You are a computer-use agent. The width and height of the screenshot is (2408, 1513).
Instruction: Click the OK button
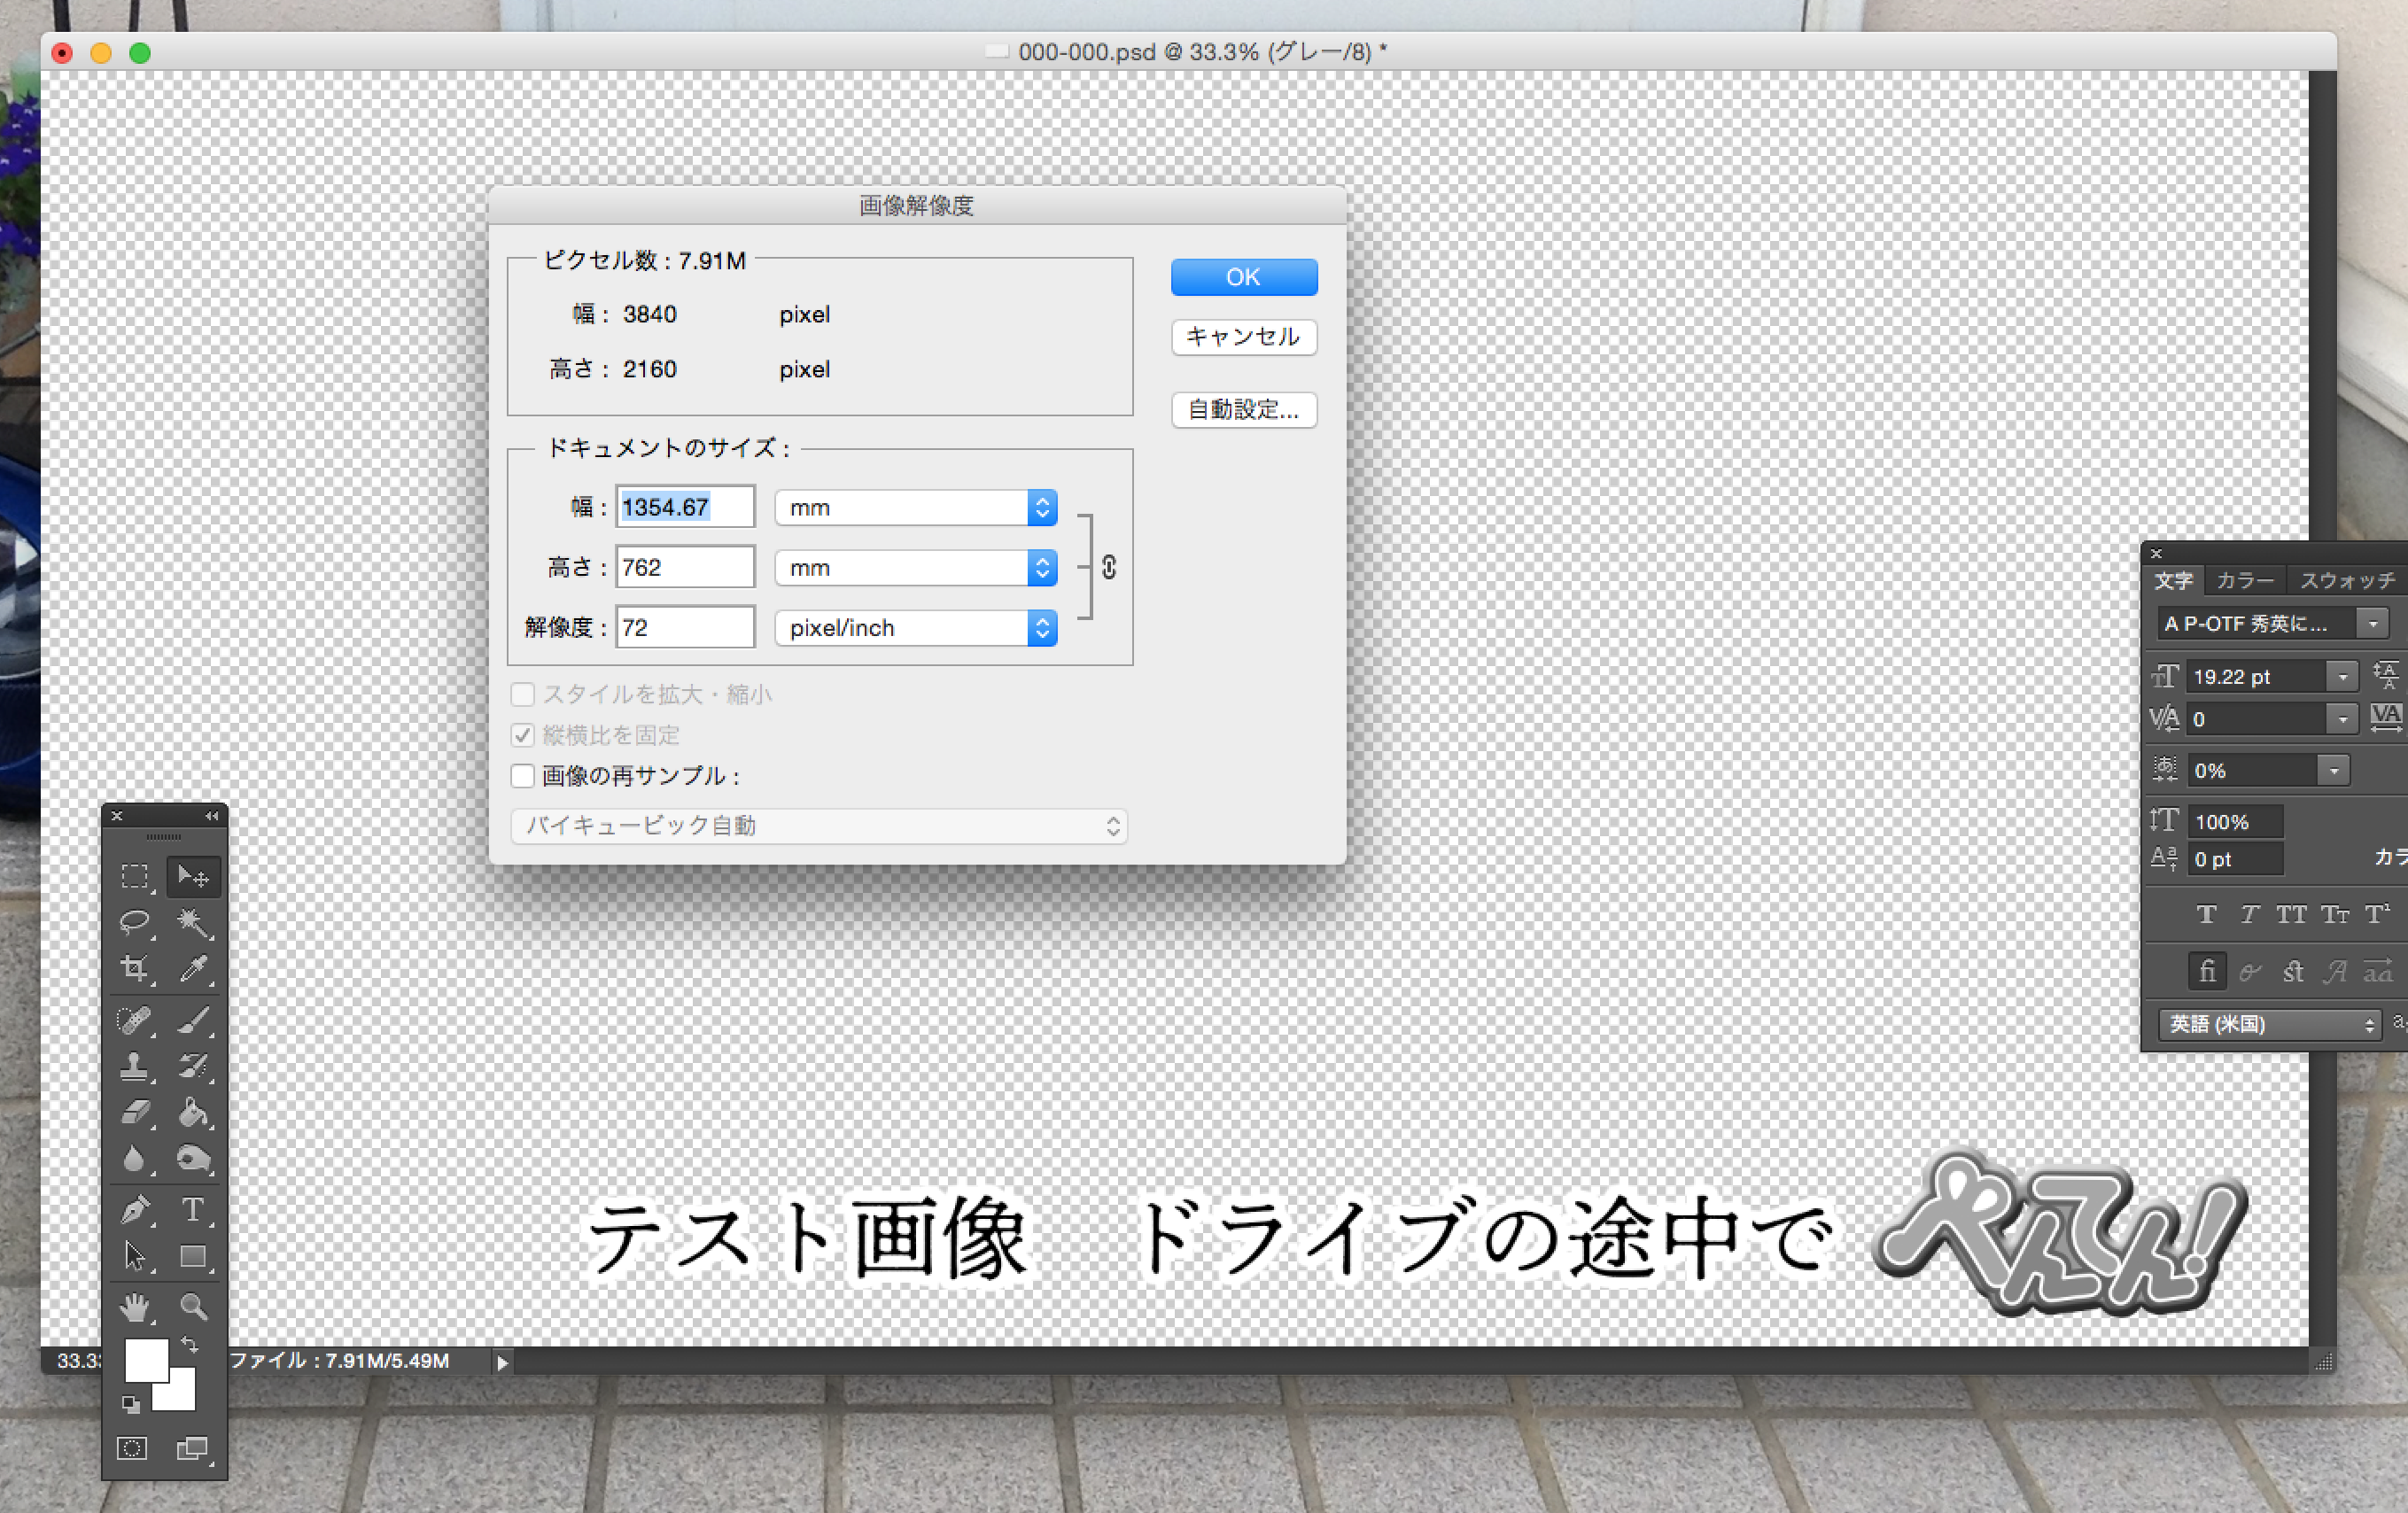(1243, 277)
